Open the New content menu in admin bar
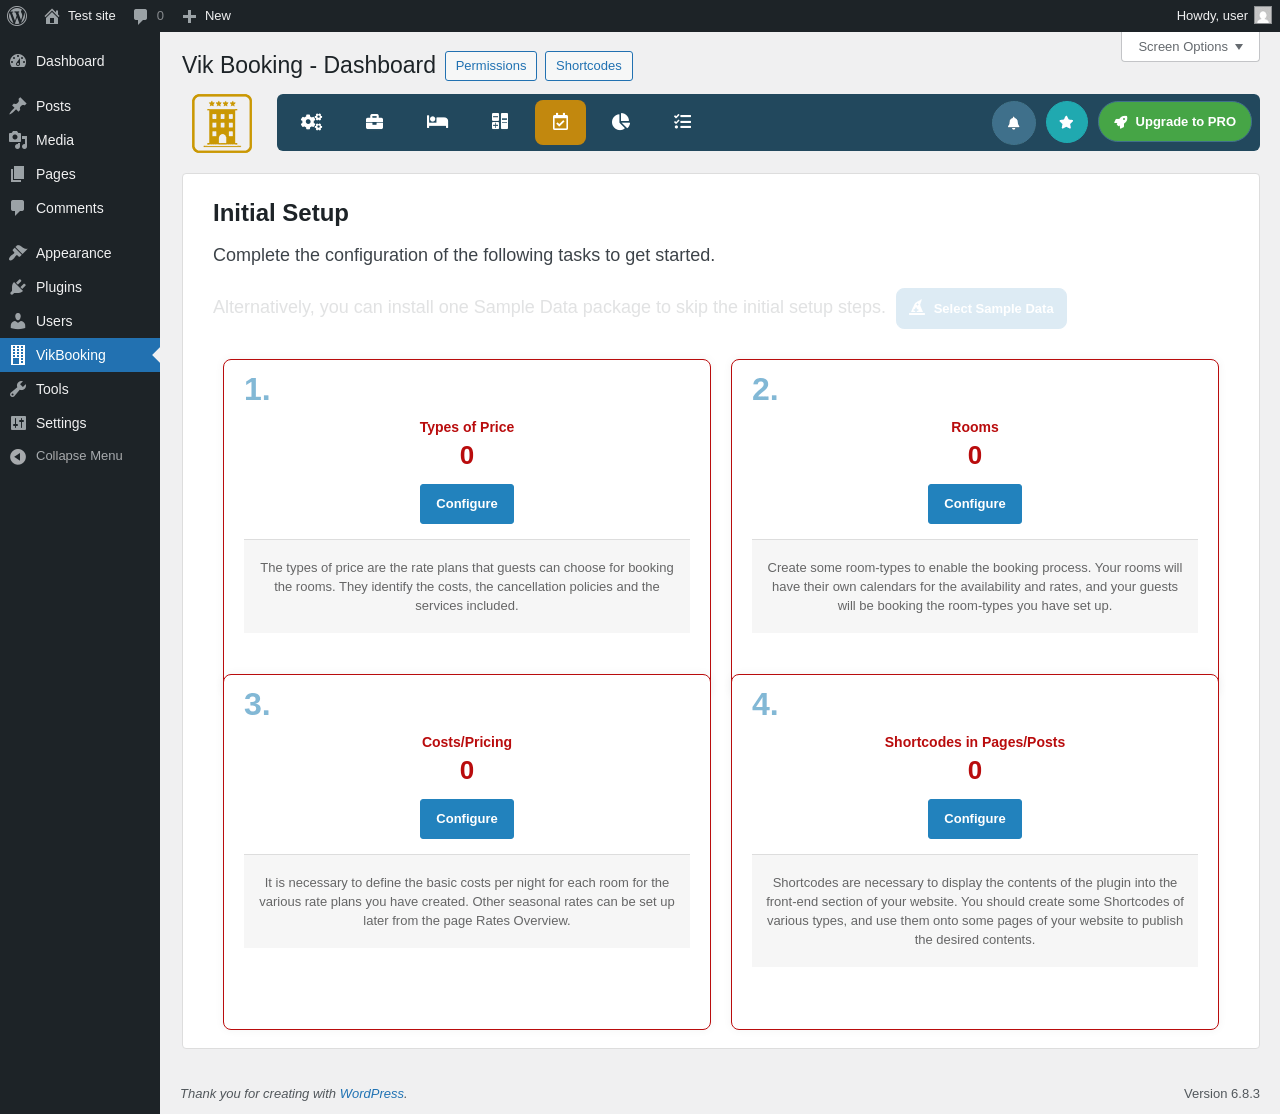 click(x=206, y=16)
